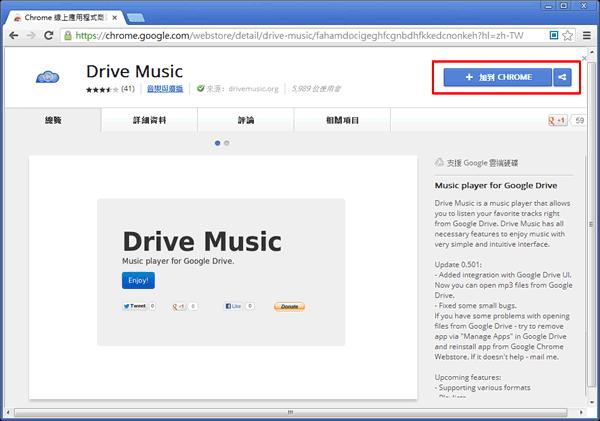Click the orange Donate button
600x421 pixels.
[x=289, y=307]
